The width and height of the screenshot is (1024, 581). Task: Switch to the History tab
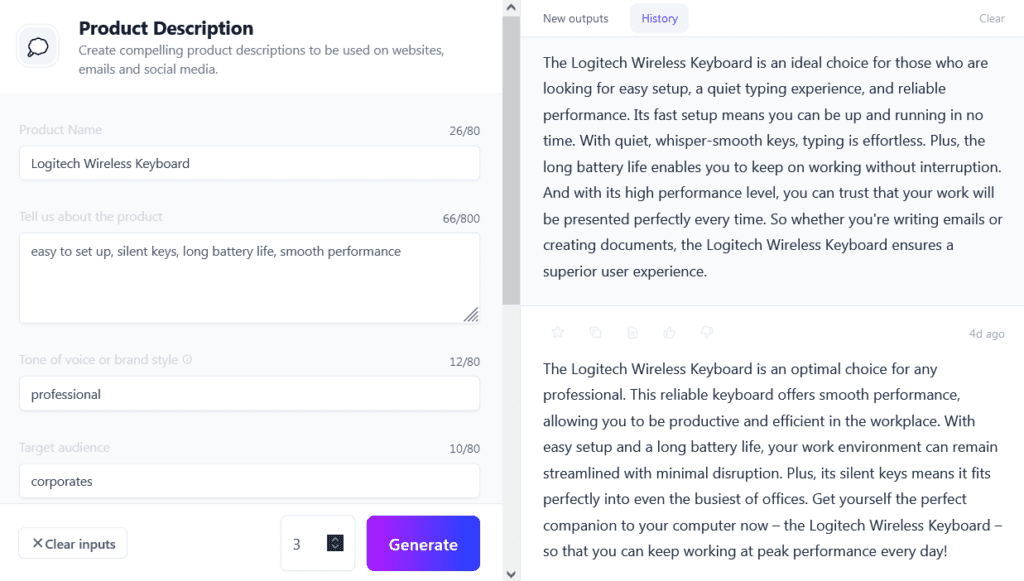[x=658, y=17]
